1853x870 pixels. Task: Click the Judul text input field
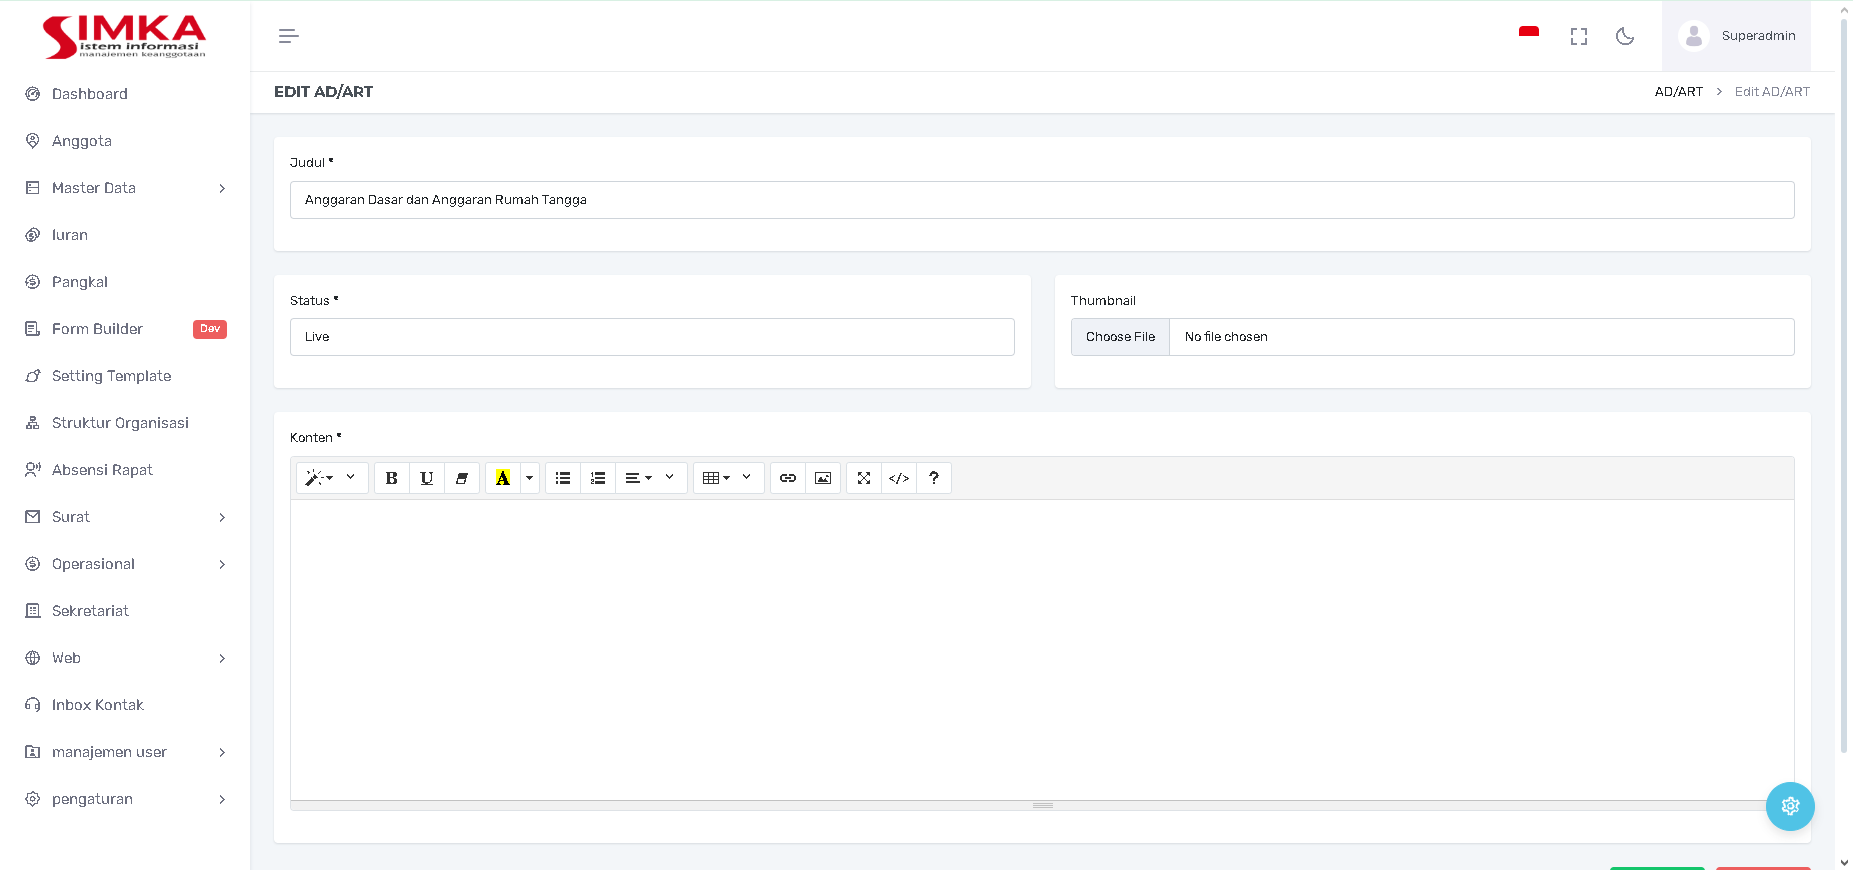(x=1042, y=200)
